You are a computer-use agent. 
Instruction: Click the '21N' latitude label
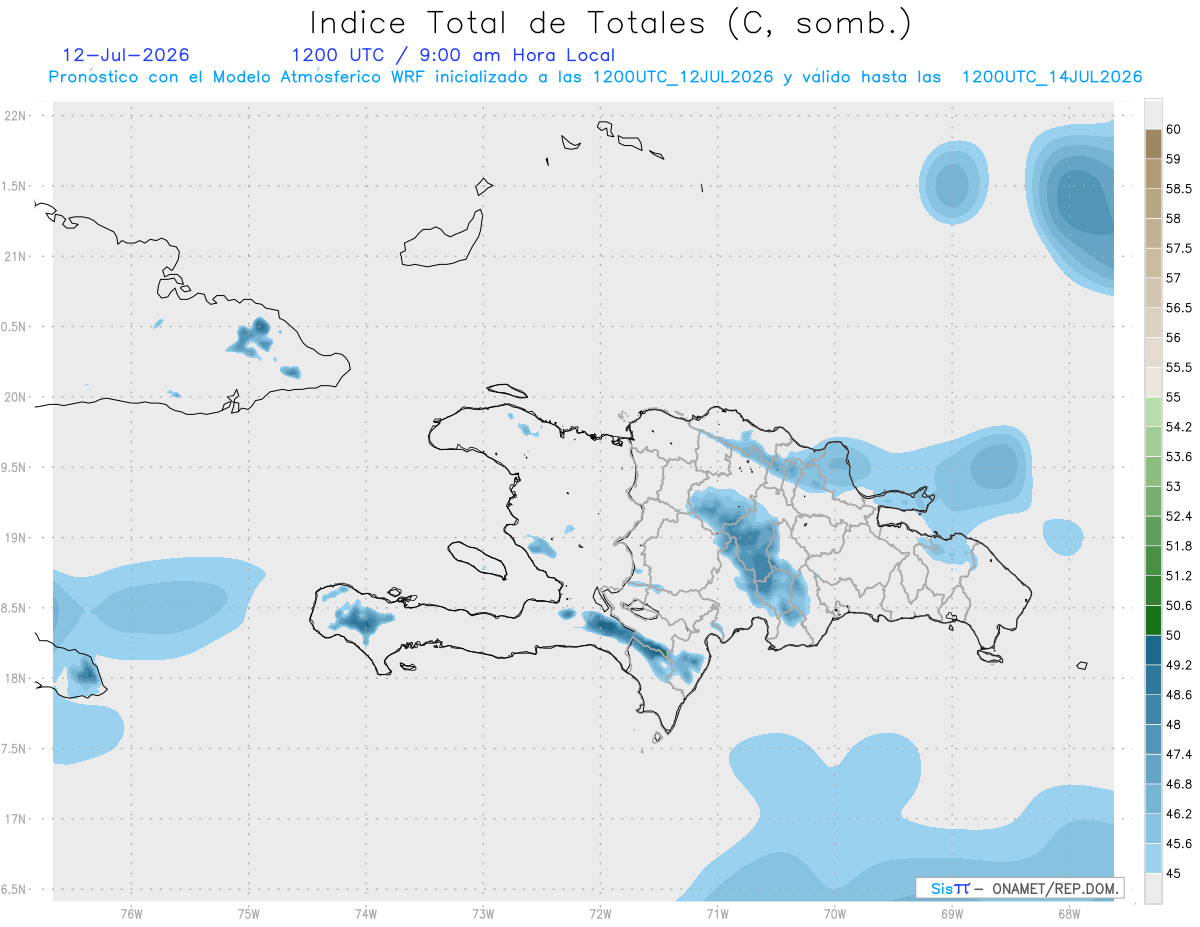tap(17, 257)
